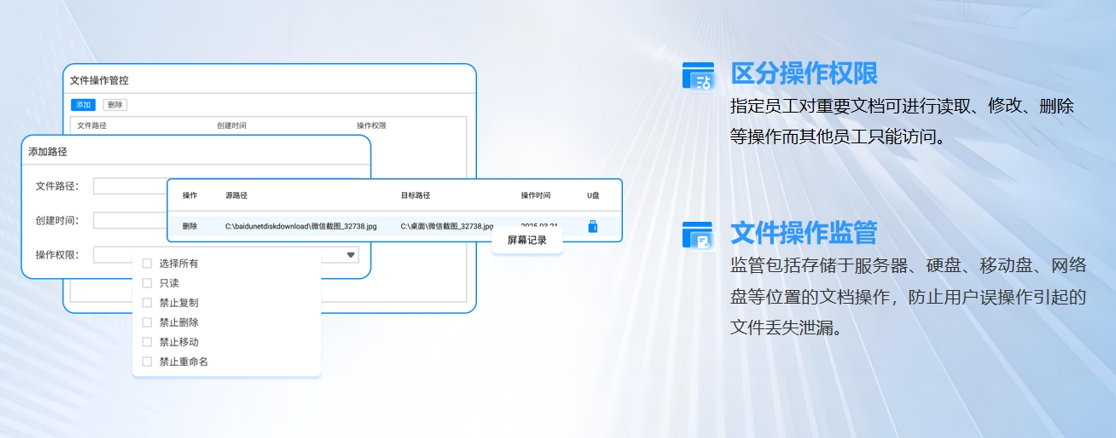Click the 操作权限 column header in 文件操作管控
1116x438 pixels.
click(372, 125)
